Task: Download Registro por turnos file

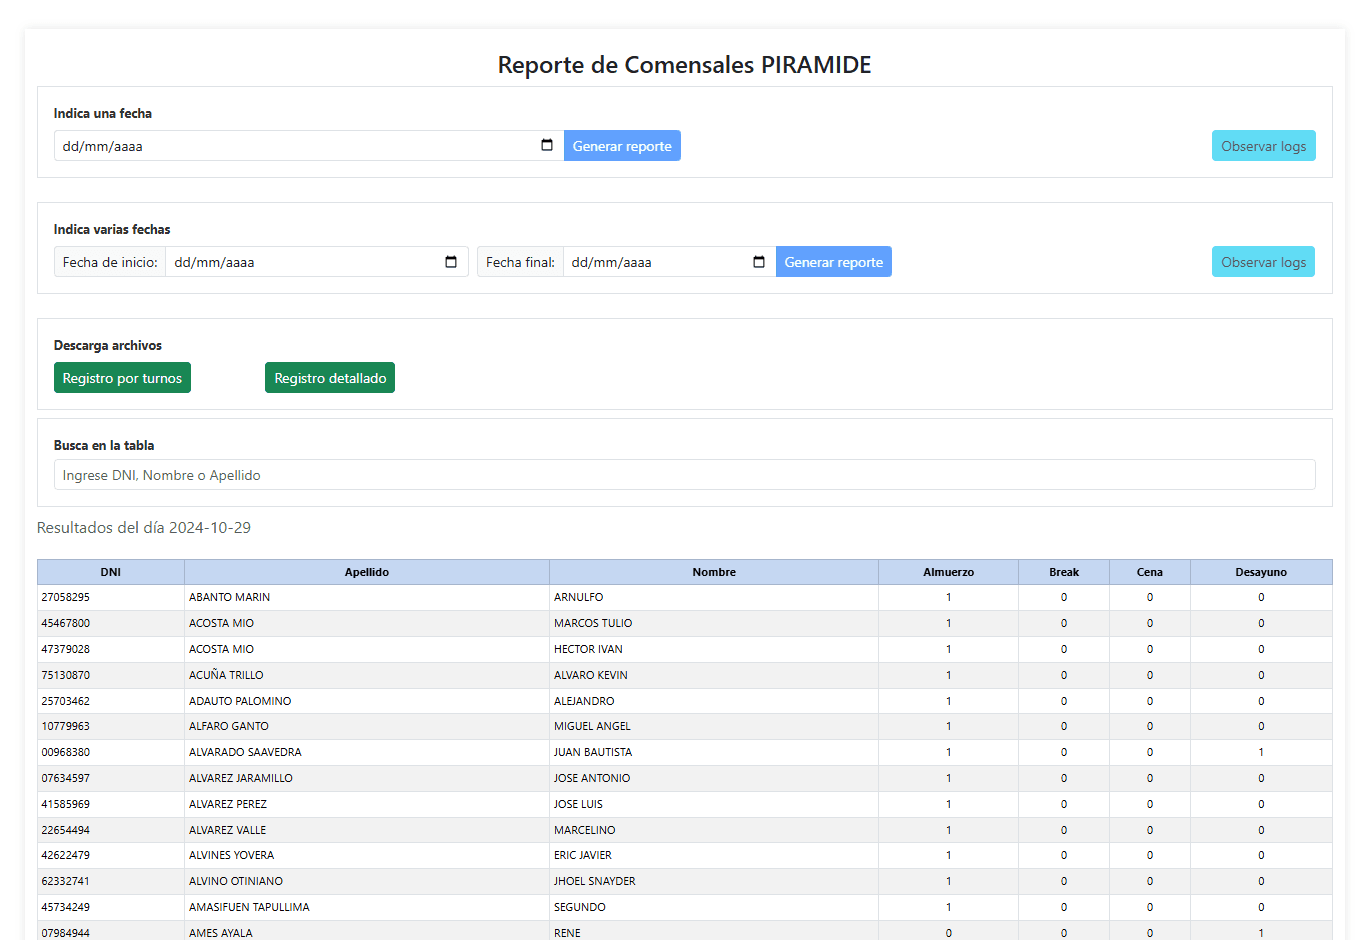Action: pos(122,378)
